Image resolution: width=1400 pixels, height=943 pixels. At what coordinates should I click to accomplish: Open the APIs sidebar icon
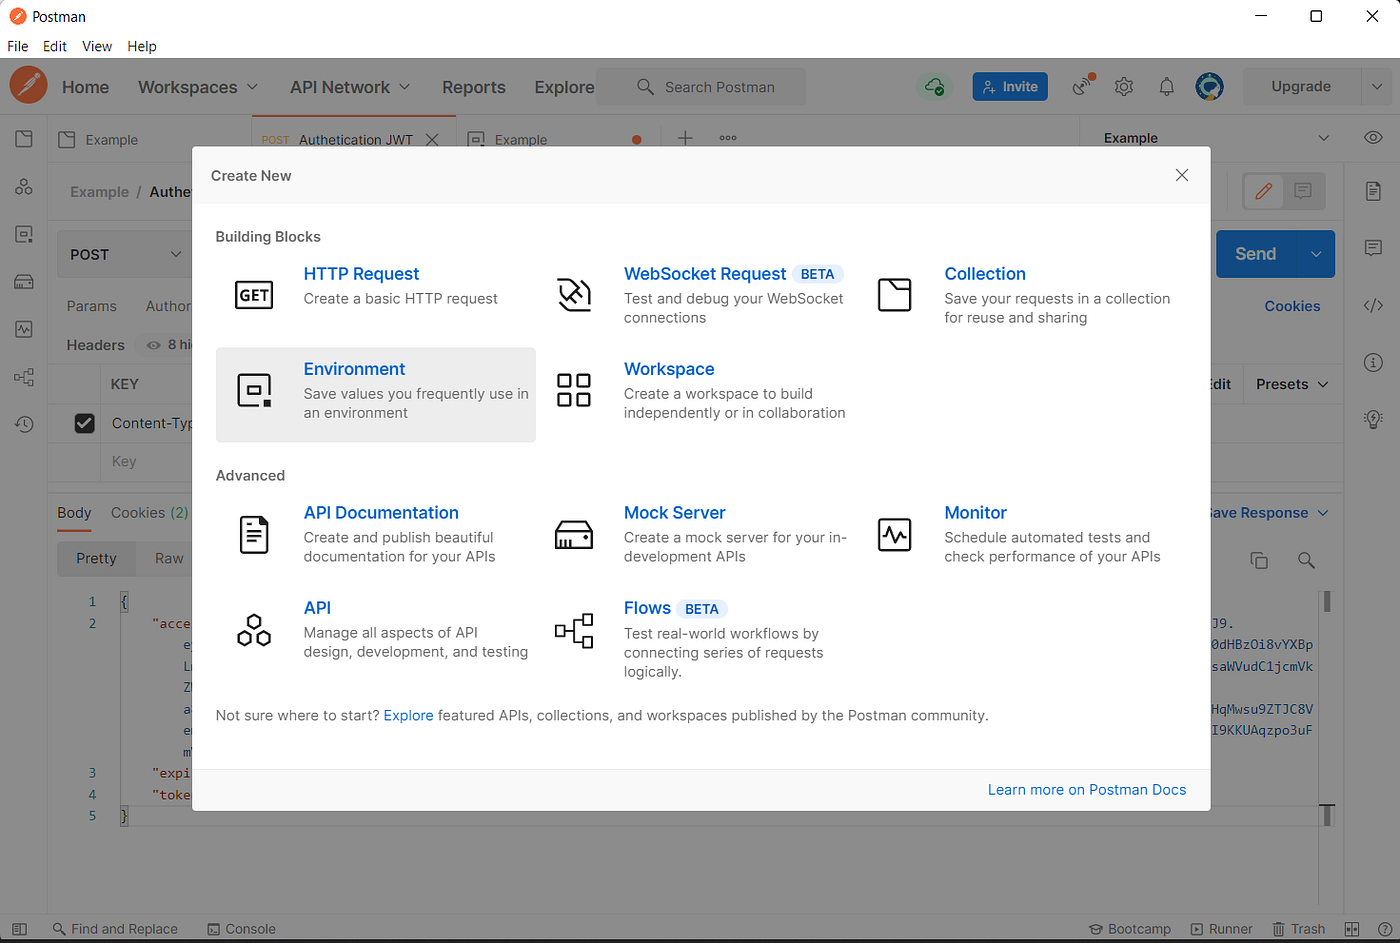pyautogui.click(x=24, y=187)
